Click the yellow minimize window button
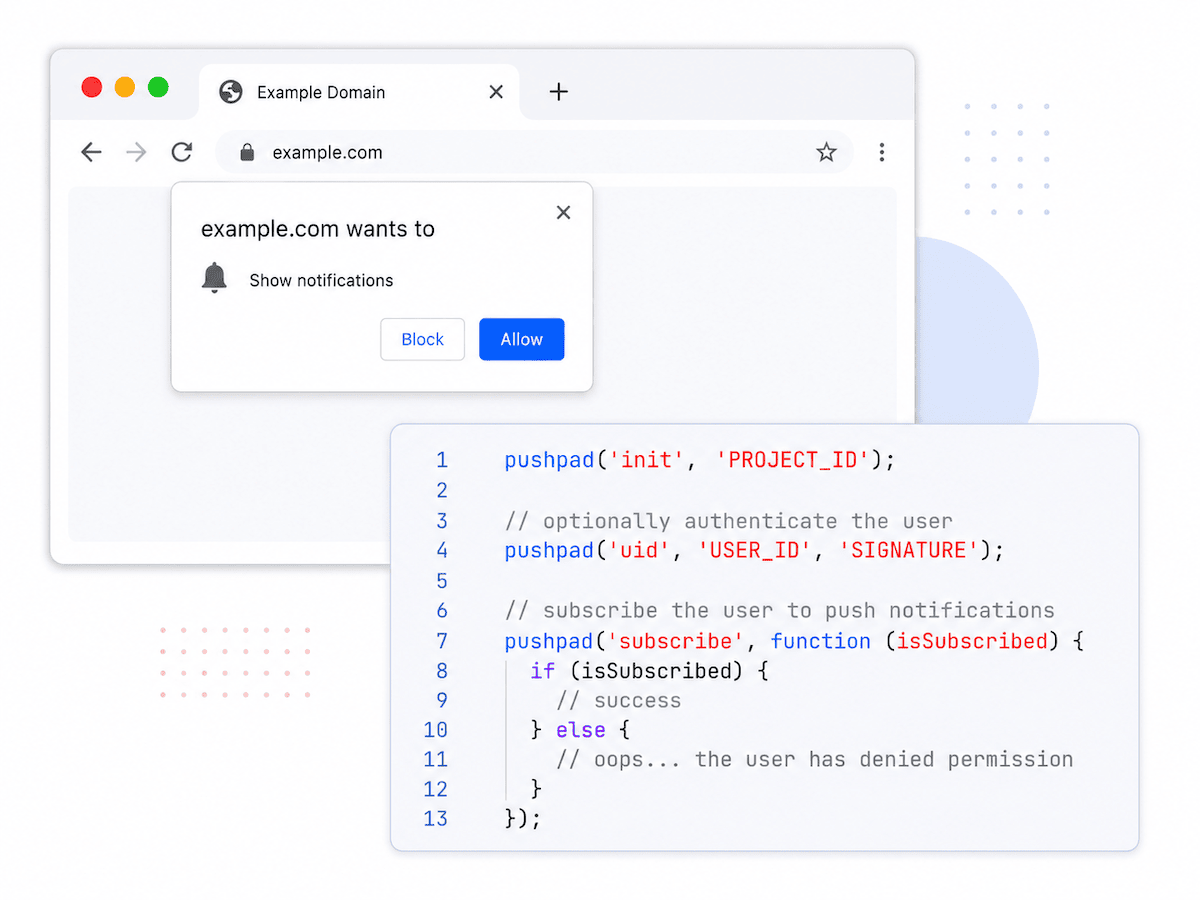Screen dimensions: 1200x900 coord(125,87)
